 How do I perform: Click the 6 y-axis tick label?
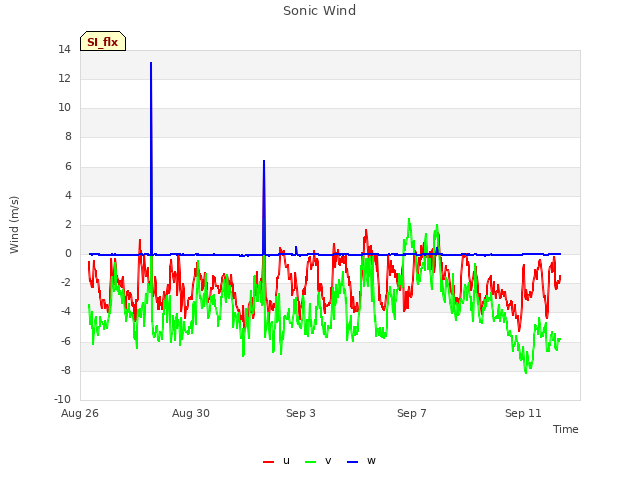[x=68, y=167]
